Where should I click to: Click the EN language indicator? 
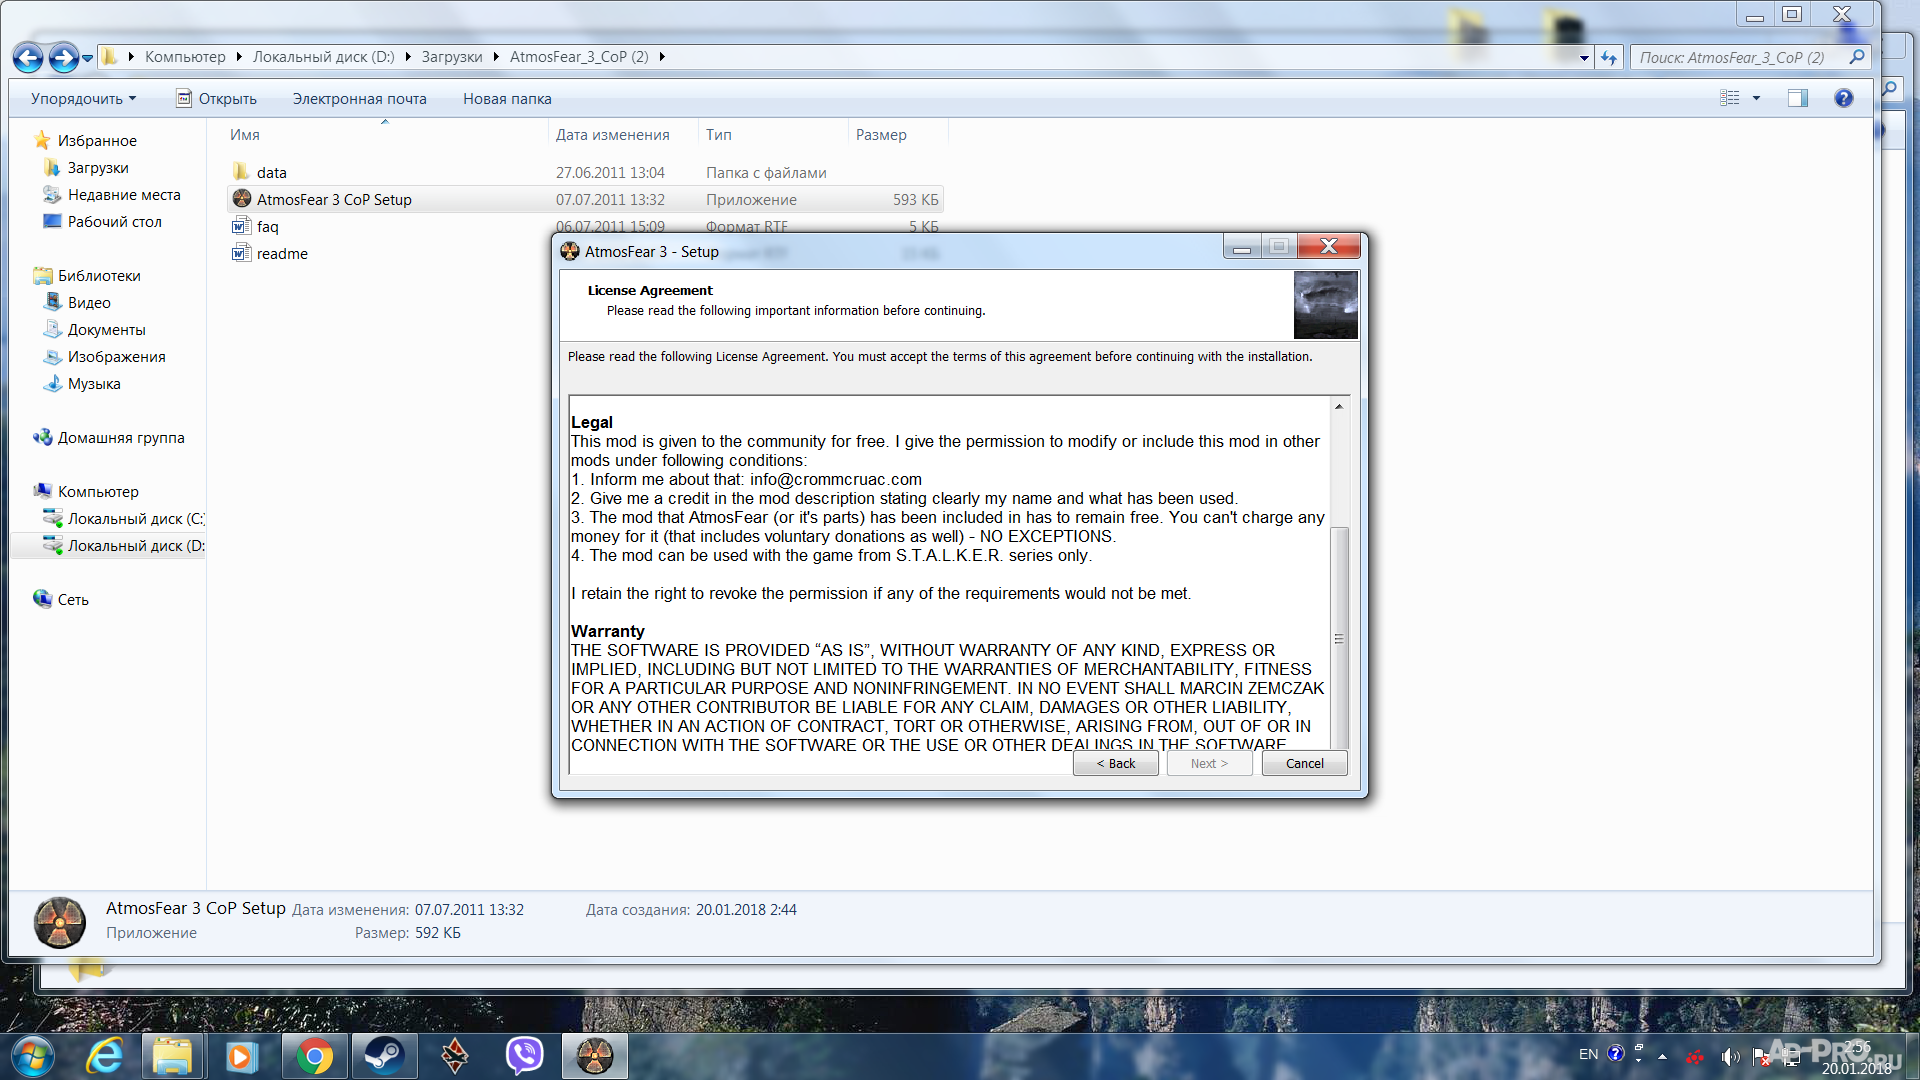pyautogui.click(x=1588, y=1054)
